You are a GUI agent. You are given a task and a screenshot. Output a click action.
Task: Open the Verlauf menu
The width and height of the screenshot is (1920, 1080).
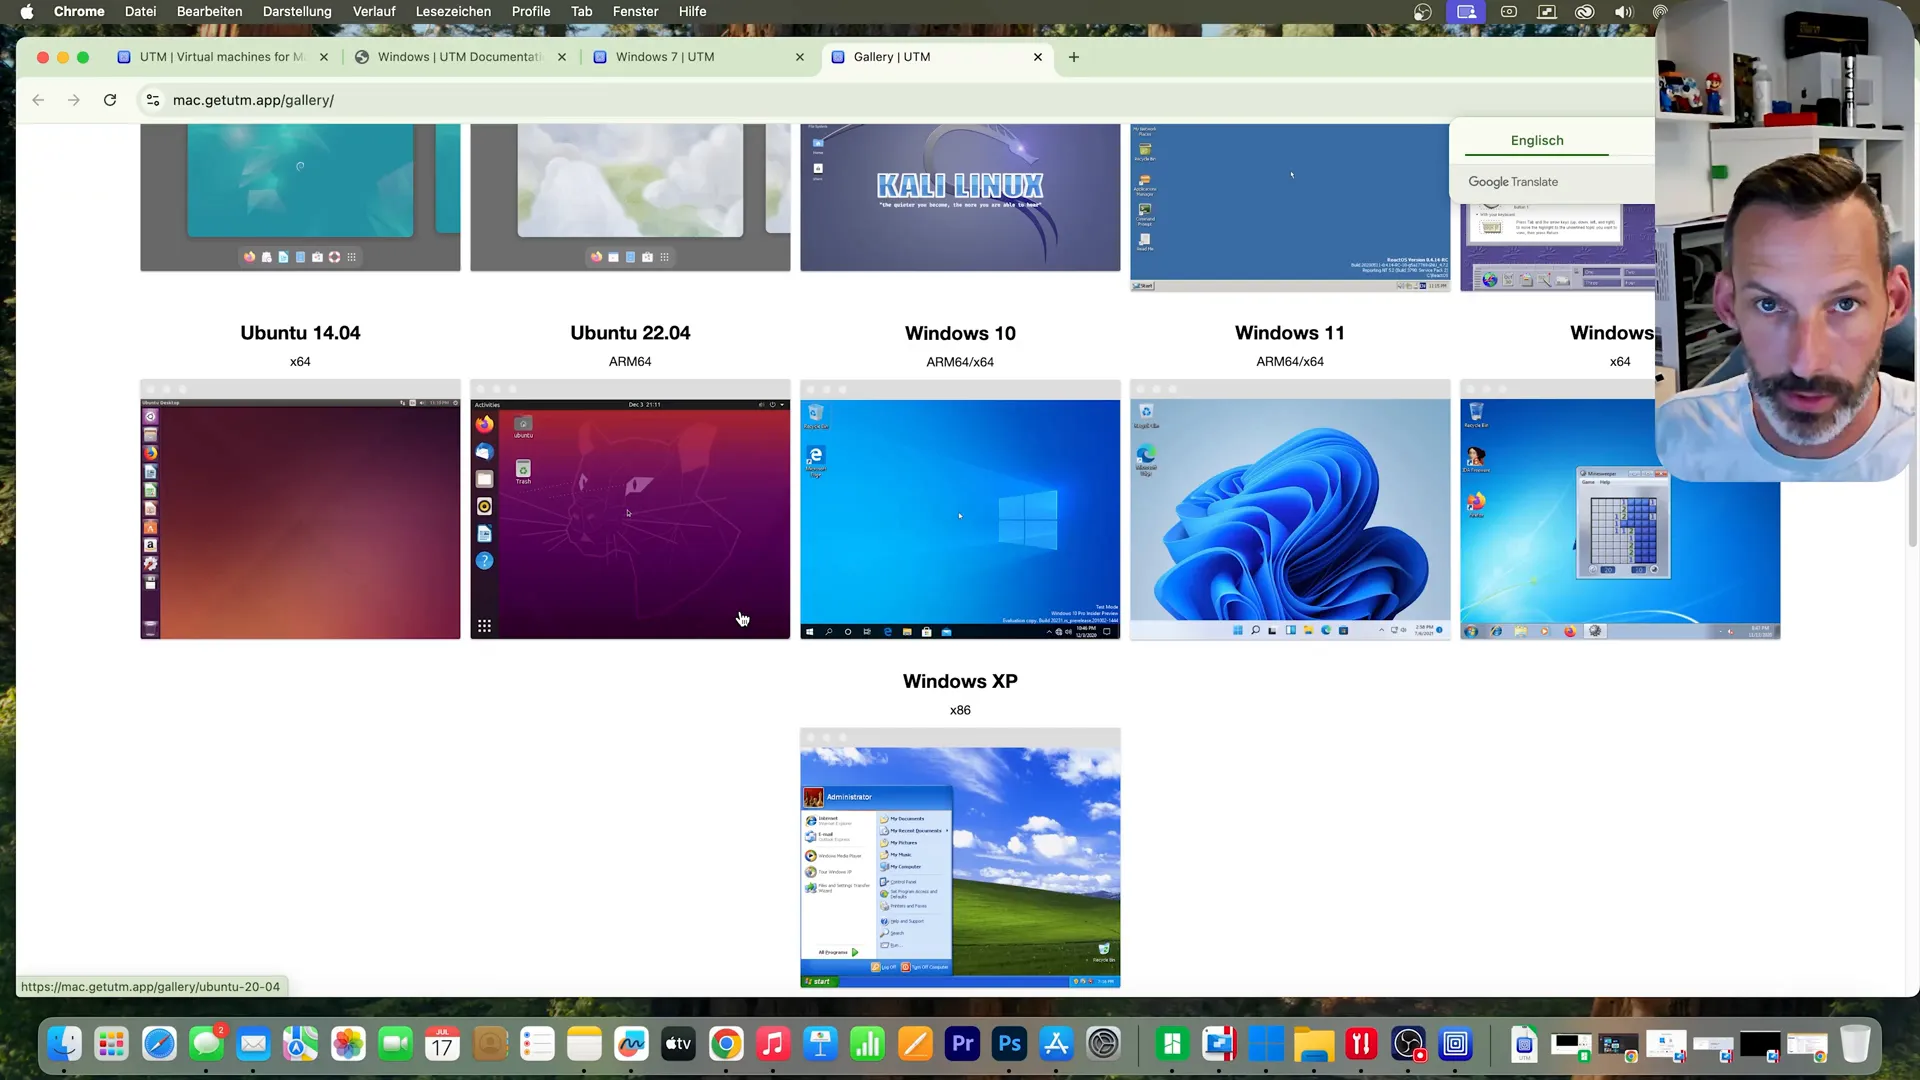point(374,12)
